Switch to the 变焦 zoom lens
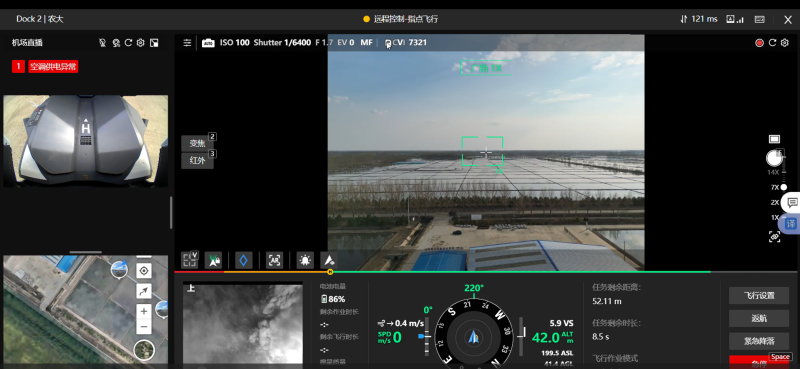This screenshot has width=800, height=369. click(197, 143)
